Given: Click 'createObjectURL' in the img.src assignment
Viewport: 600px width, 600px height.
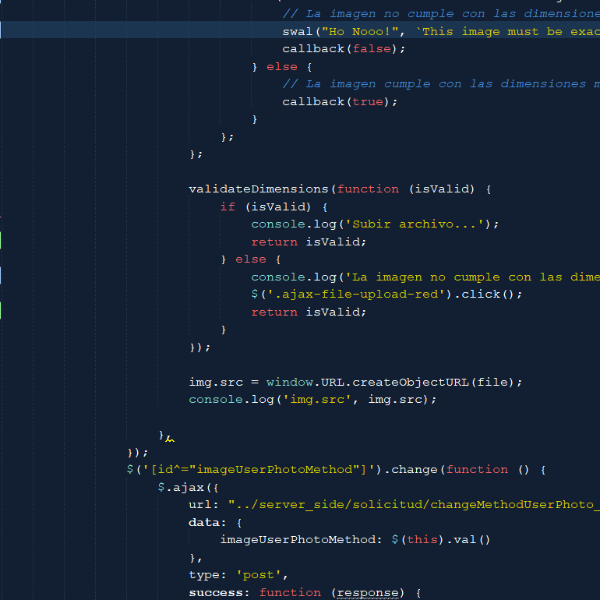Looking at the screenshot, I should coord(411,382).
